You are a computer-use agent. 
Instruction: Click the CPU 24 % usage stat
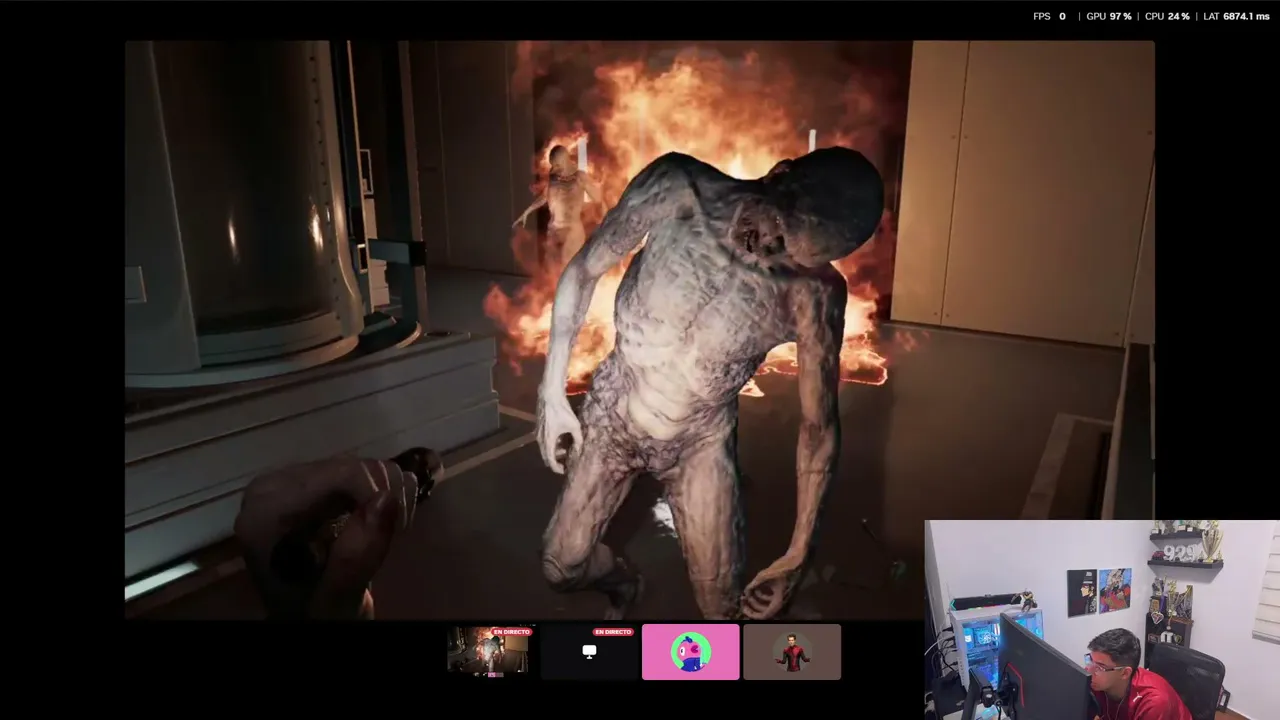pyautogui.click(x=1167, y=17)
